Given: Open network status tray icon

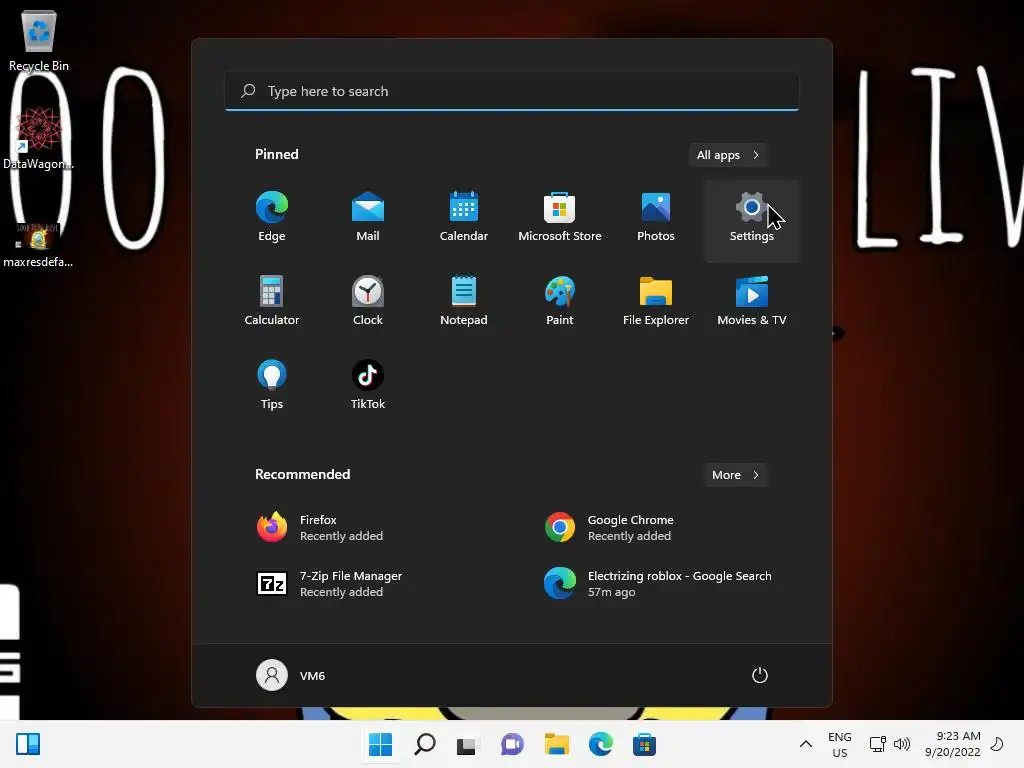Looking at the screenshot, I should tap(878, 744).
